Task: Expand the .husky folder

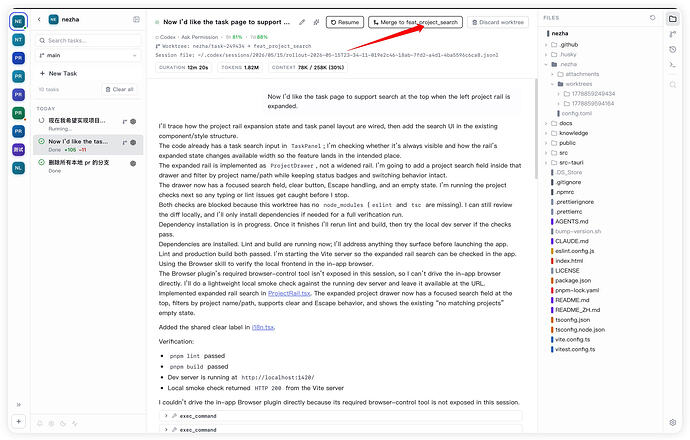Action: tap(546, 55)
